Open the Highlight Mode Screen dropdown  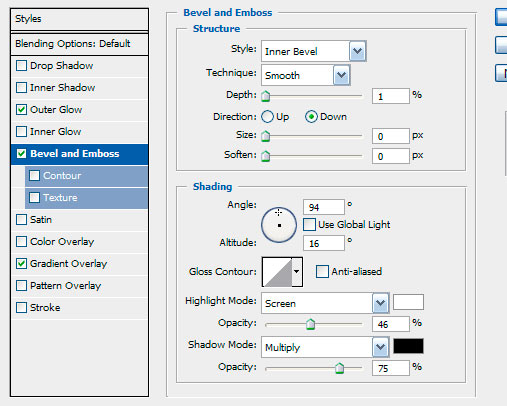pyautogui.click(x=325, y=303)
